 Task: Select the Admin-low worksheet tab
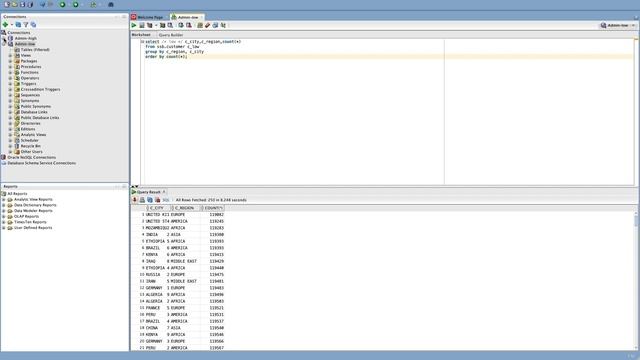(x=188, y=17)
